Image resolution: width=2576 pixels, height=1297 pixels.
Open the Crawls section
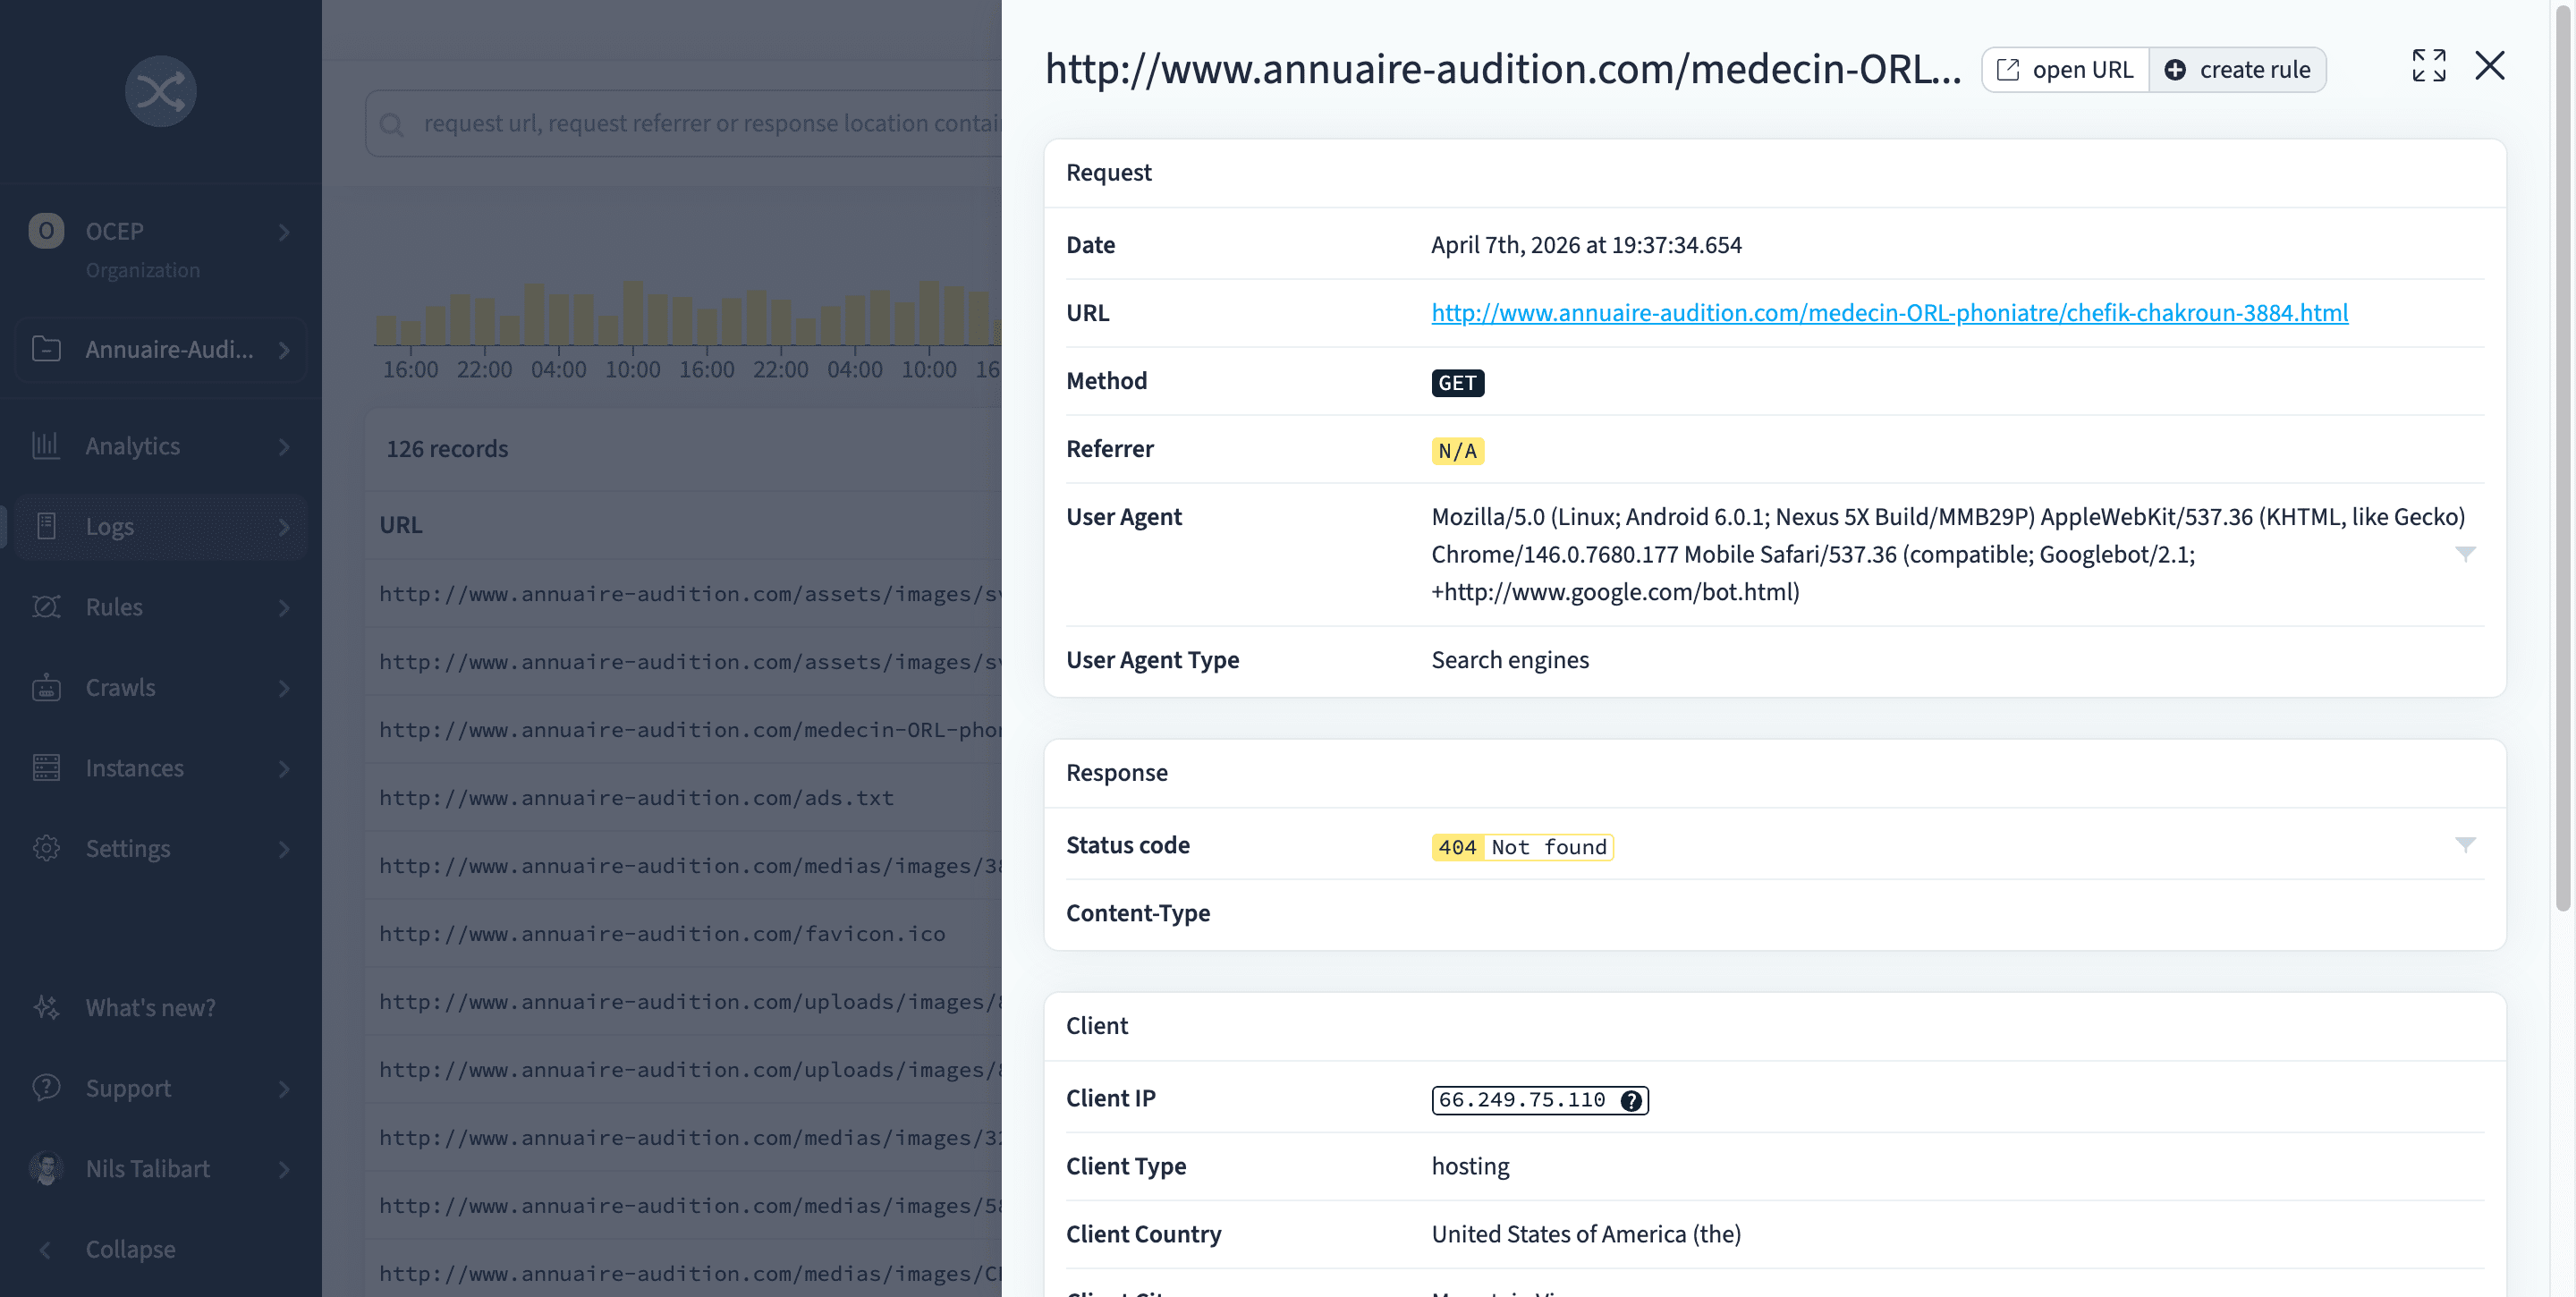(x=161, y=688)
